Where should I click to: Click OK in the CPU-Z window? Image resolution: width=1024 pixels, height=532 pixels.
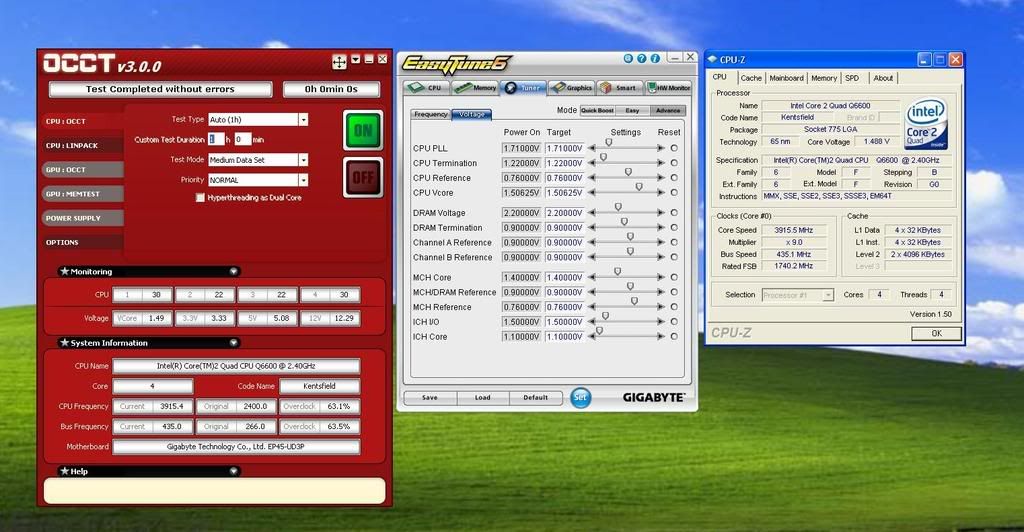click(936, 334)
